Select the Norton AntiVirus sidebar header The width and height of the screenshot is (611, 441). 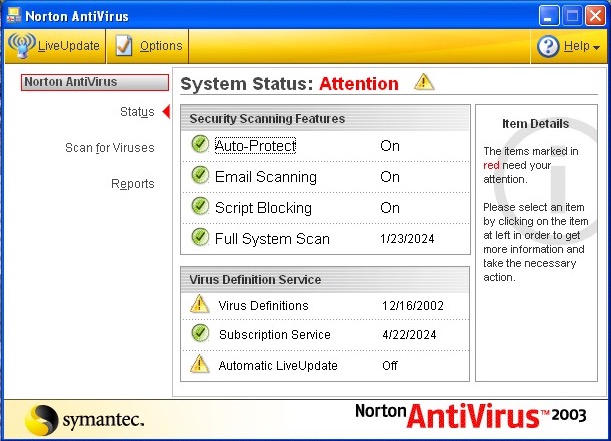(95, 82)
